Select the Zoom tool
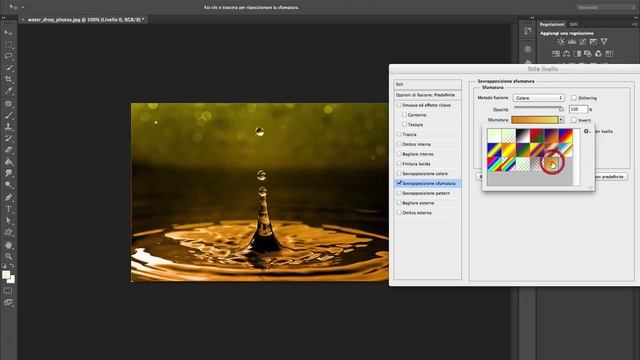 tap(9, 256)
